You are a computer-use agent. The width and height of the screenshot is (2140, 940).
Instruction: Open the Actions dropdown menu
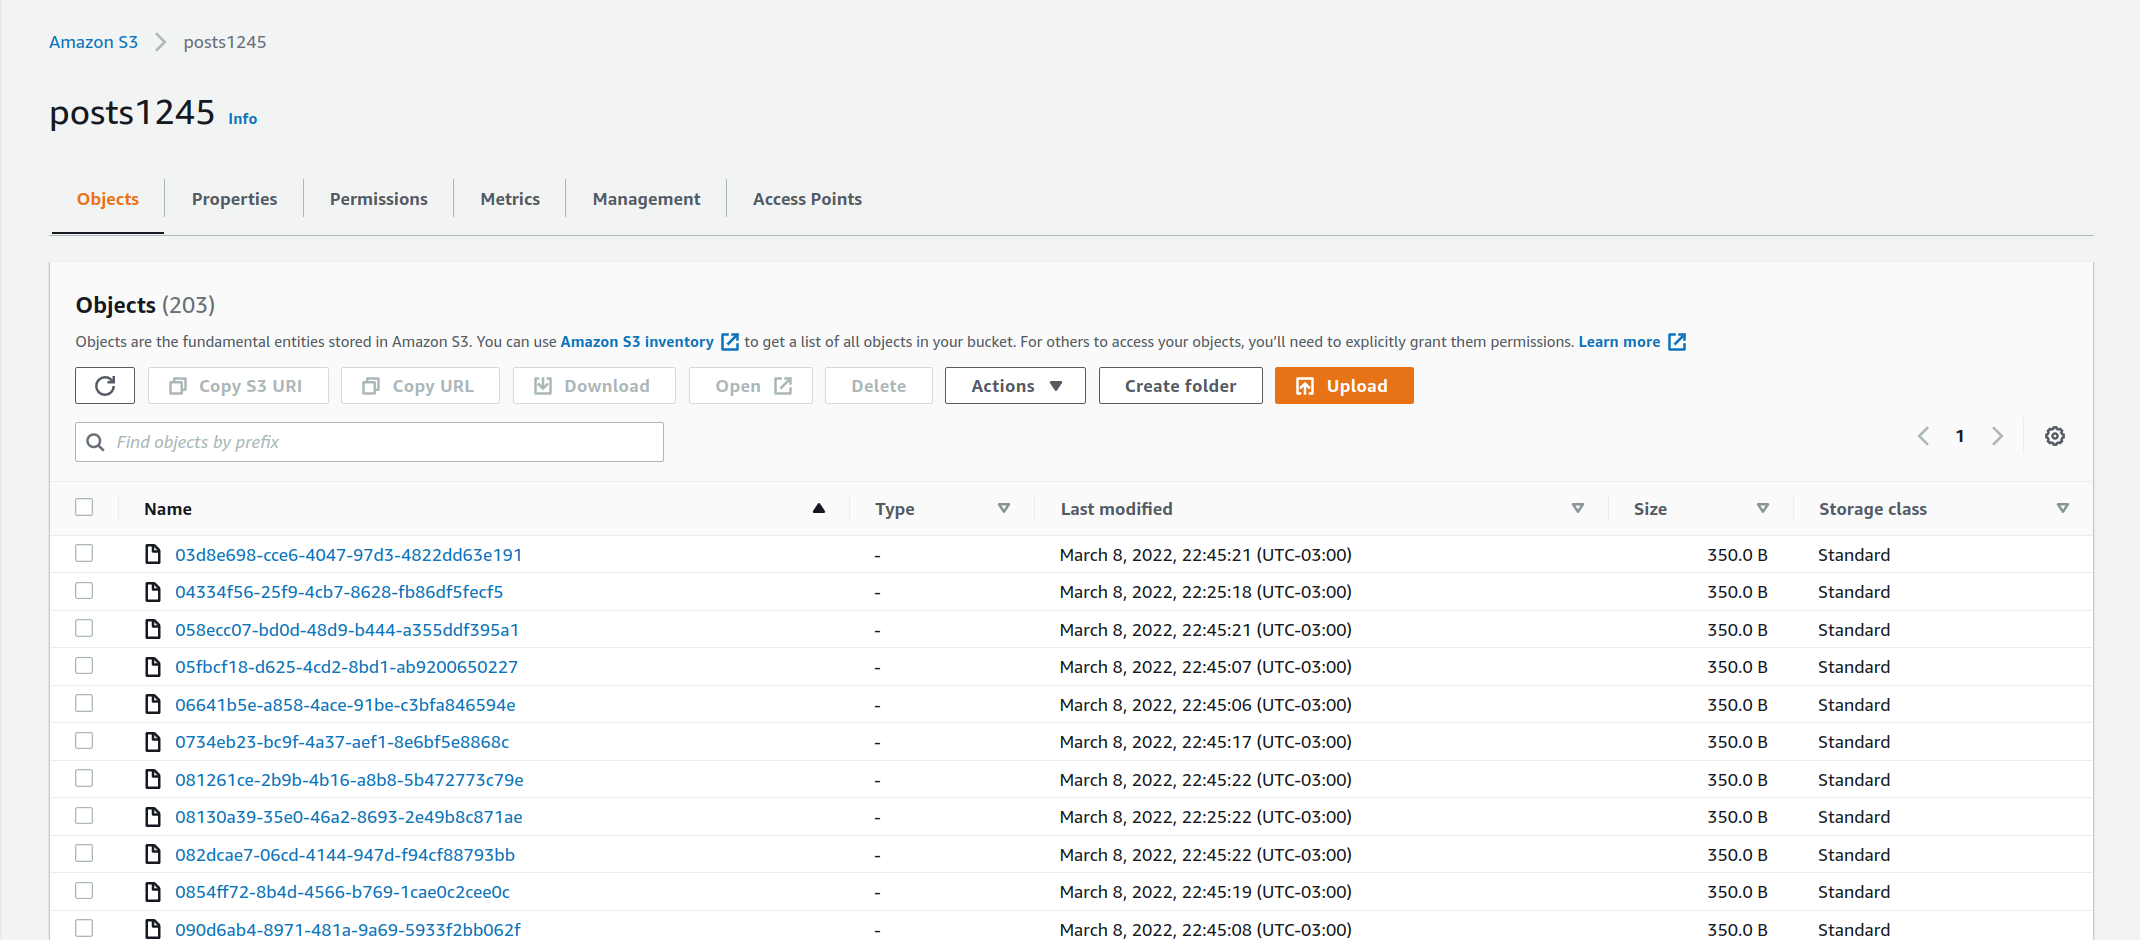1015,386
